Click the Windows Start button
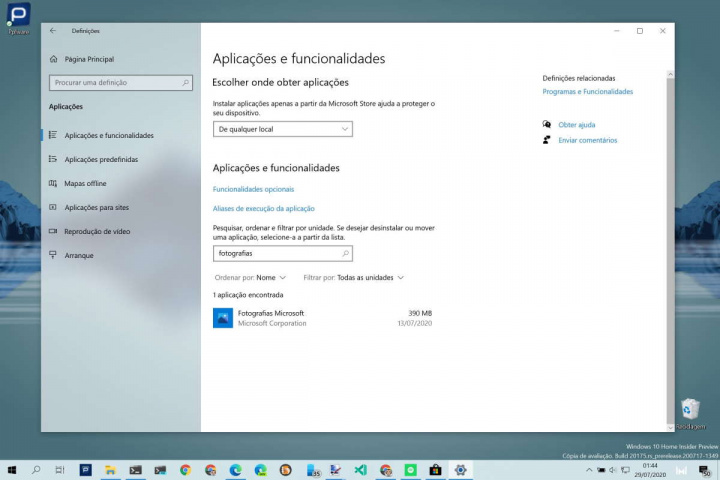 point(12,469)
